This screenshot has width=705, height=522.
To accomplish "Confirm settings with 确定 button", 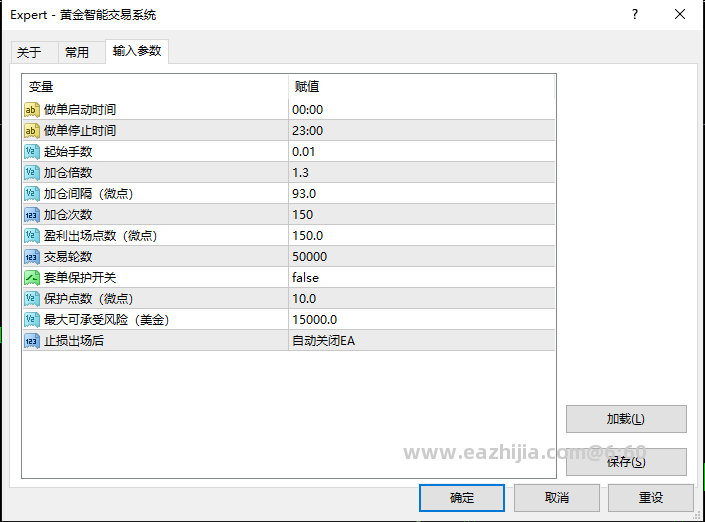I will pos(462,498).
